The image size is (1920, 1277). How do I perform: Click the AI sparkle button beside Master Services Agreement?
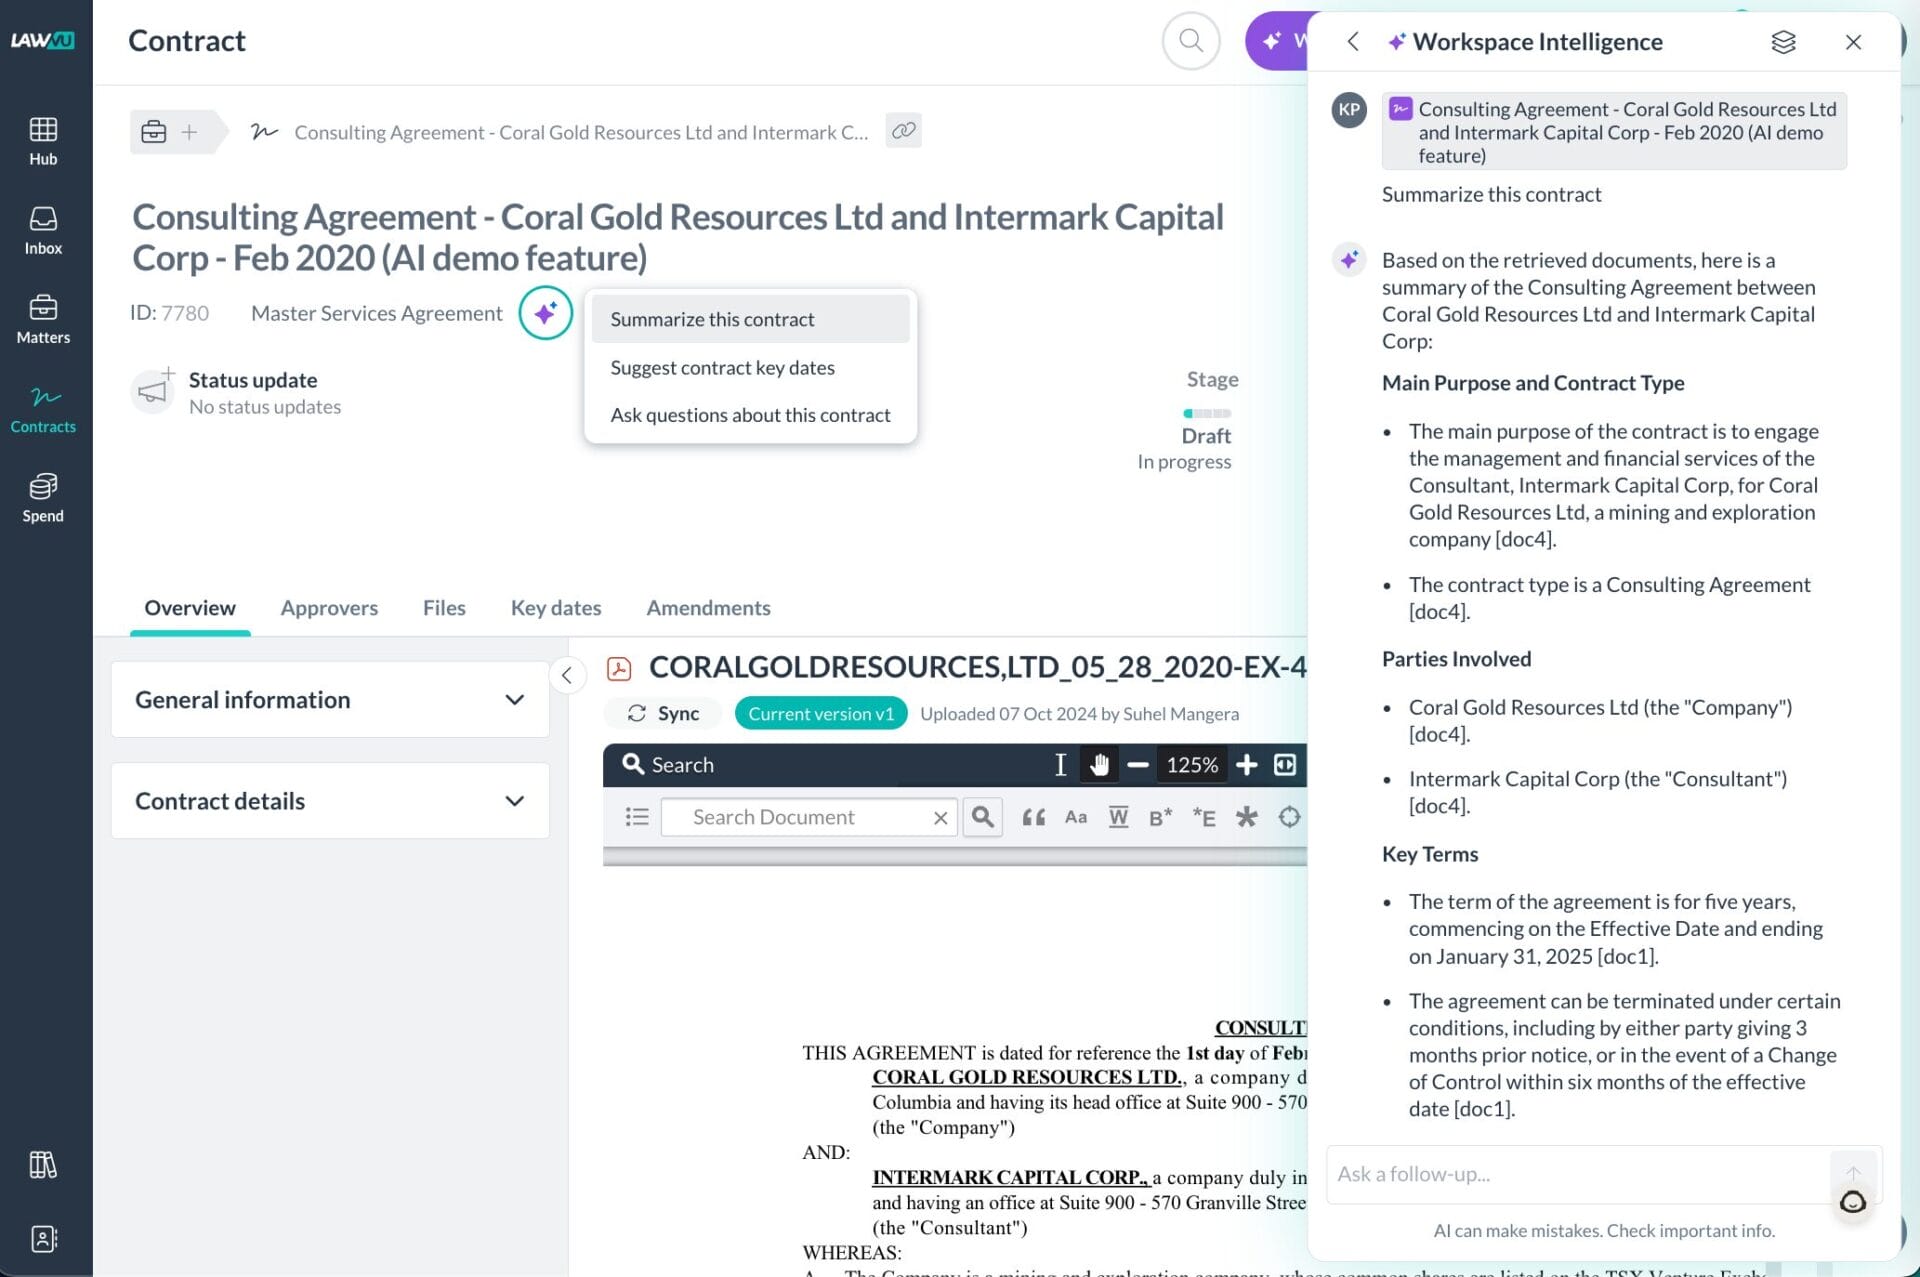click(x=545, y=313)
